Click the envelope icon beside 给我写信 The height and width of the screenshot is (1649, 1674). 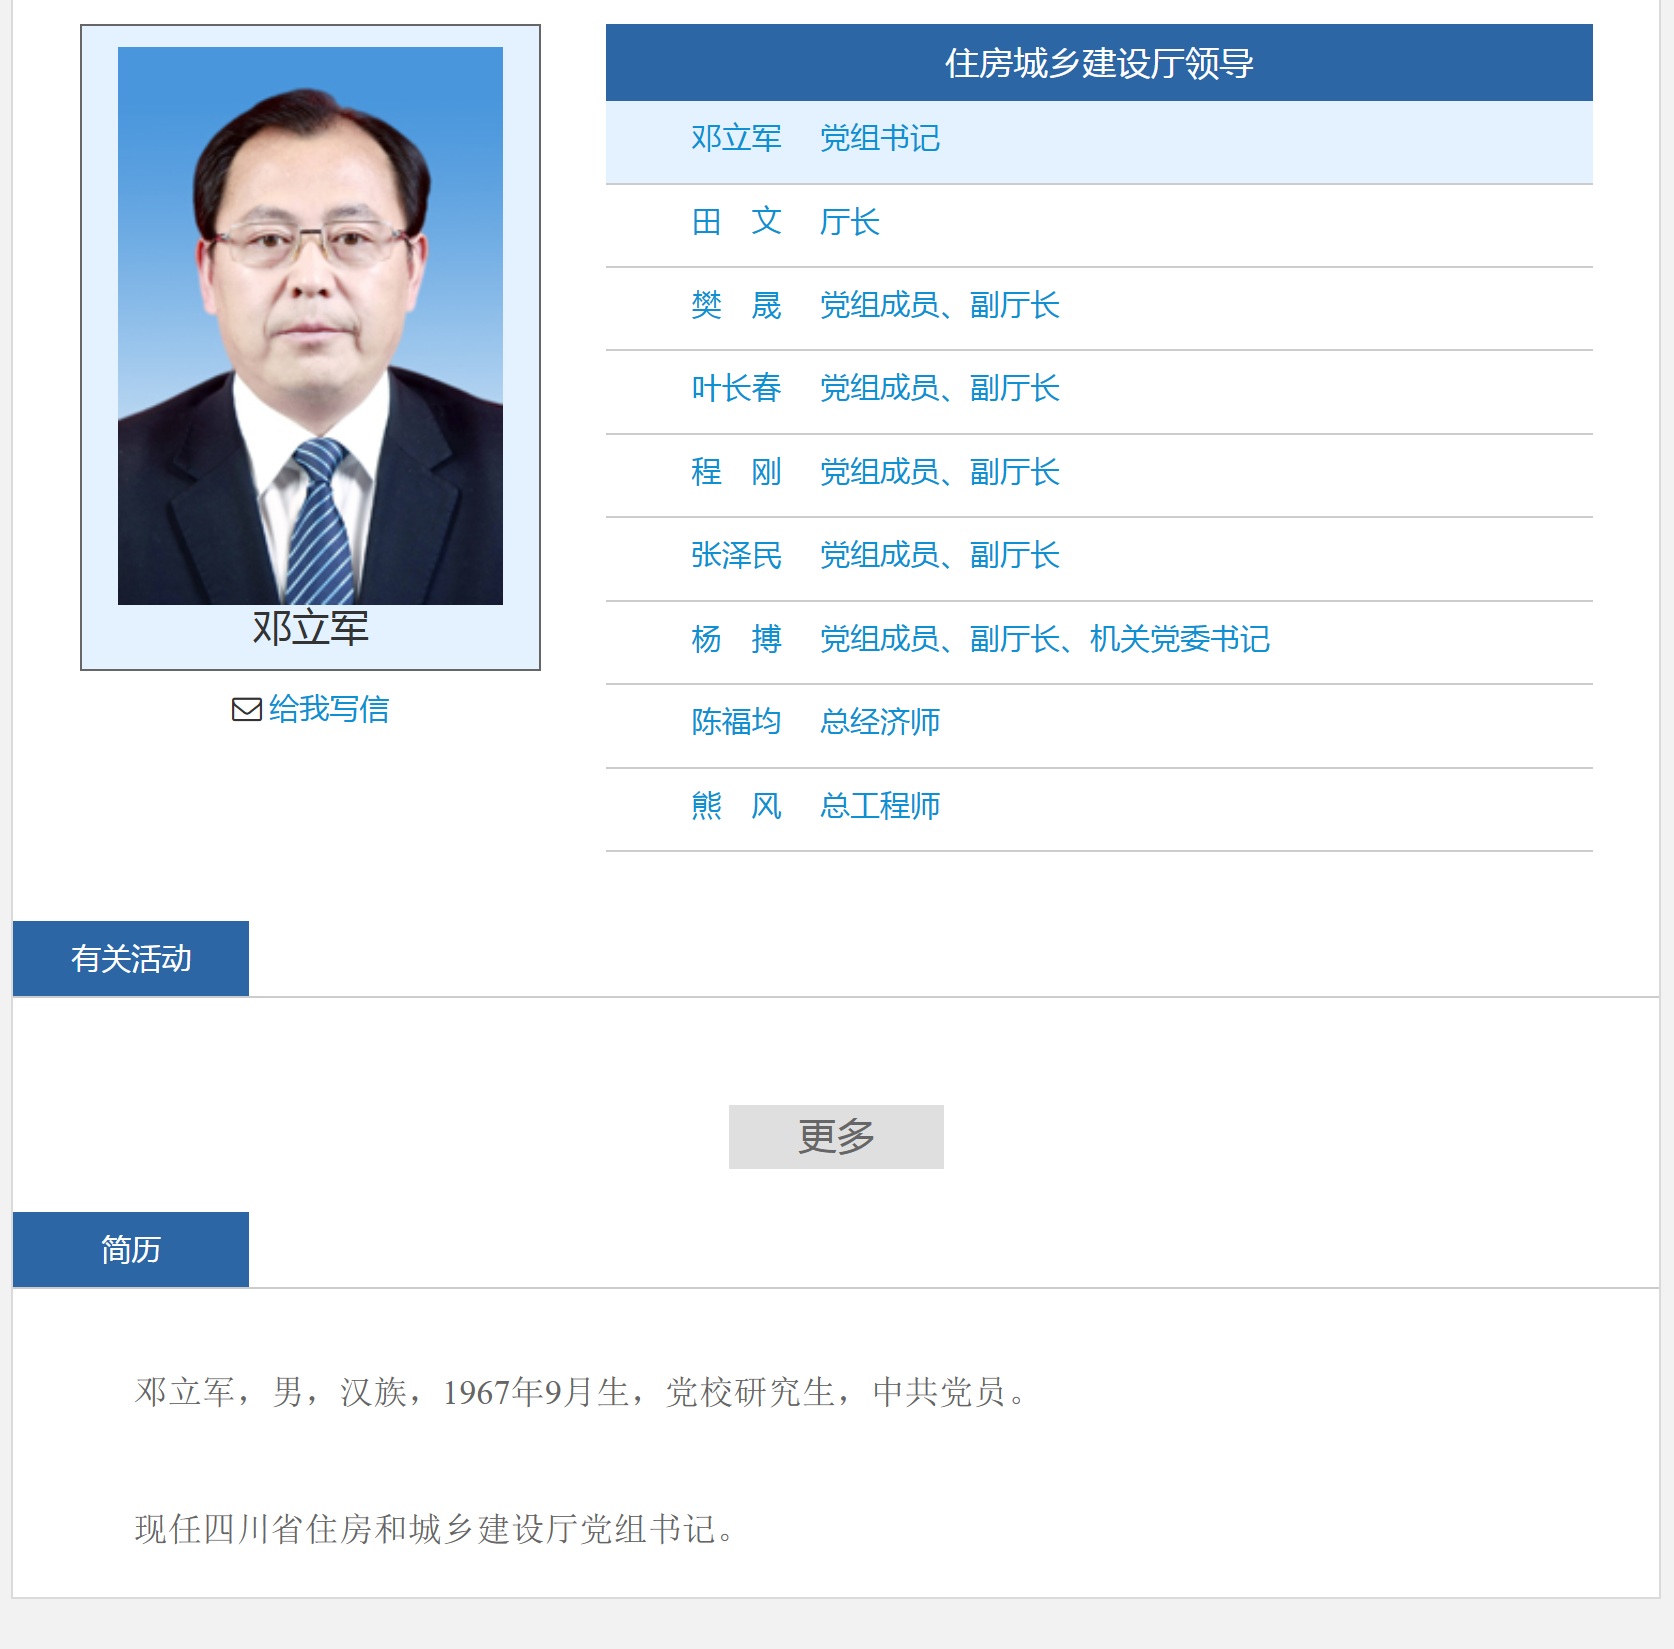click(x=246, y=709)
